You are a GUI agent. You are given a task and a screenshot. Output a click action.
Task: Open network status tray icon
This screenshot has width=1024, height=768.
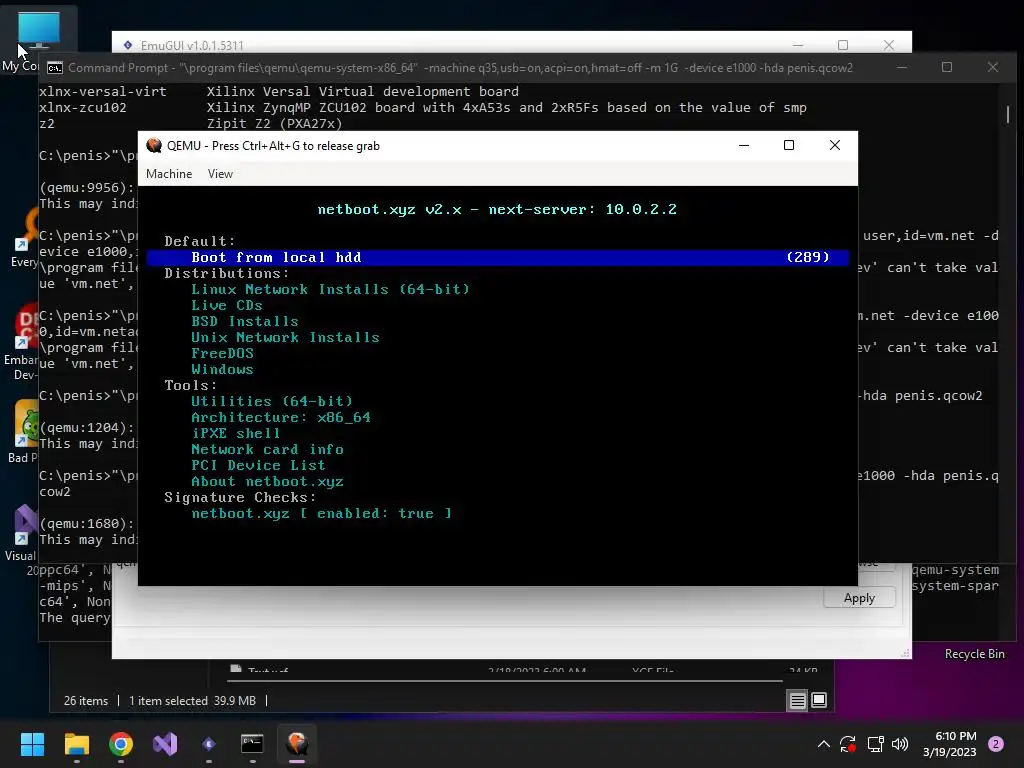click(875, 744)
